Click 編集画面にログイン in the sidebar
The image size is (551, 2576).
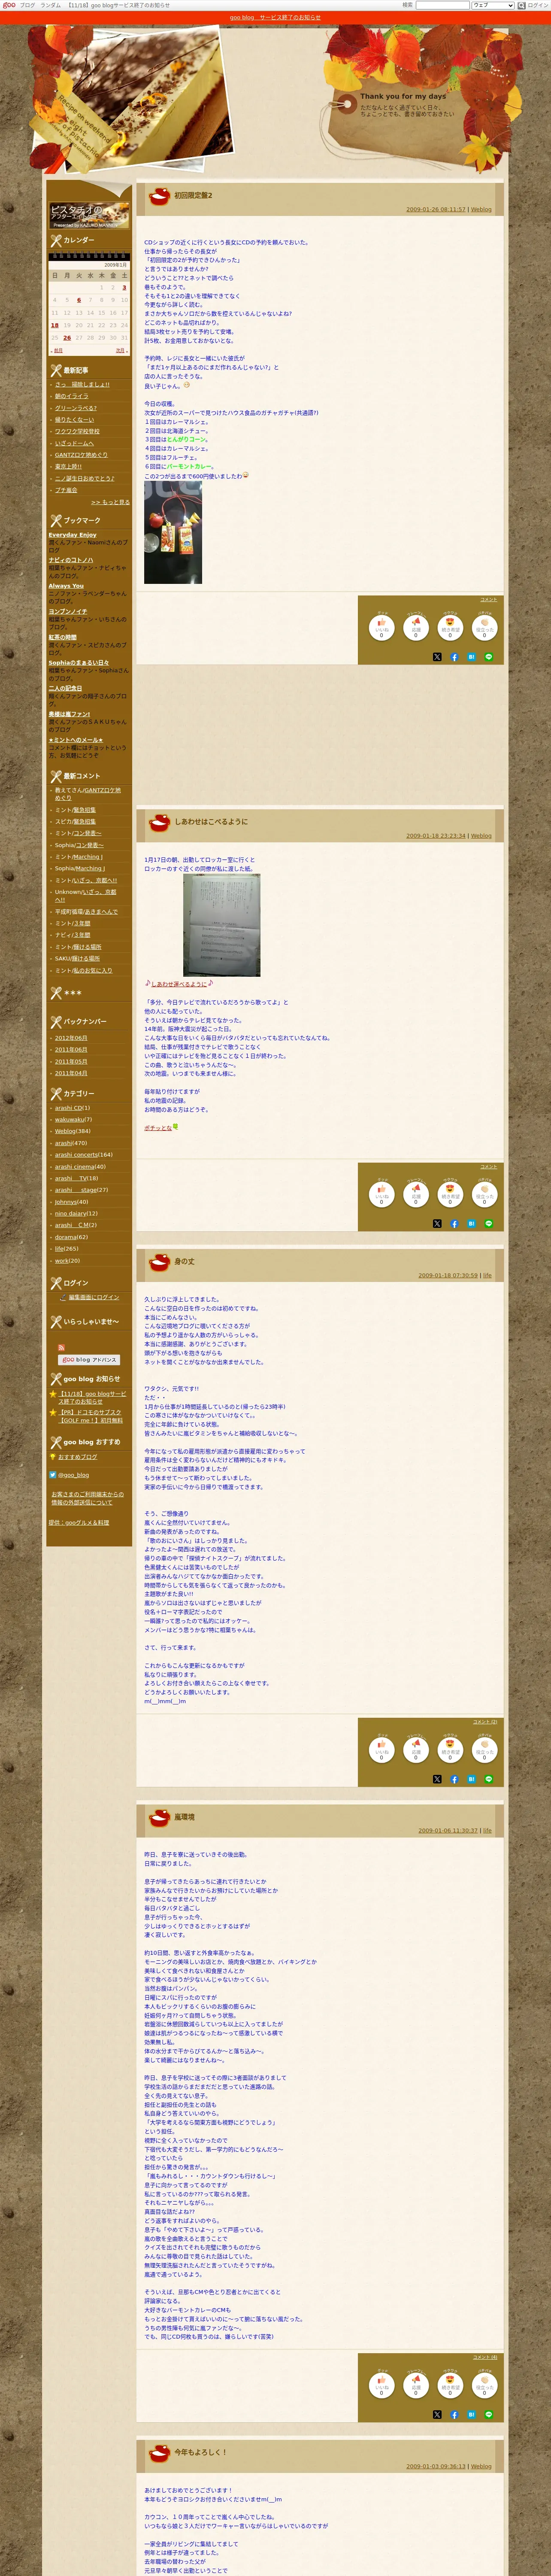point(94,1298)
